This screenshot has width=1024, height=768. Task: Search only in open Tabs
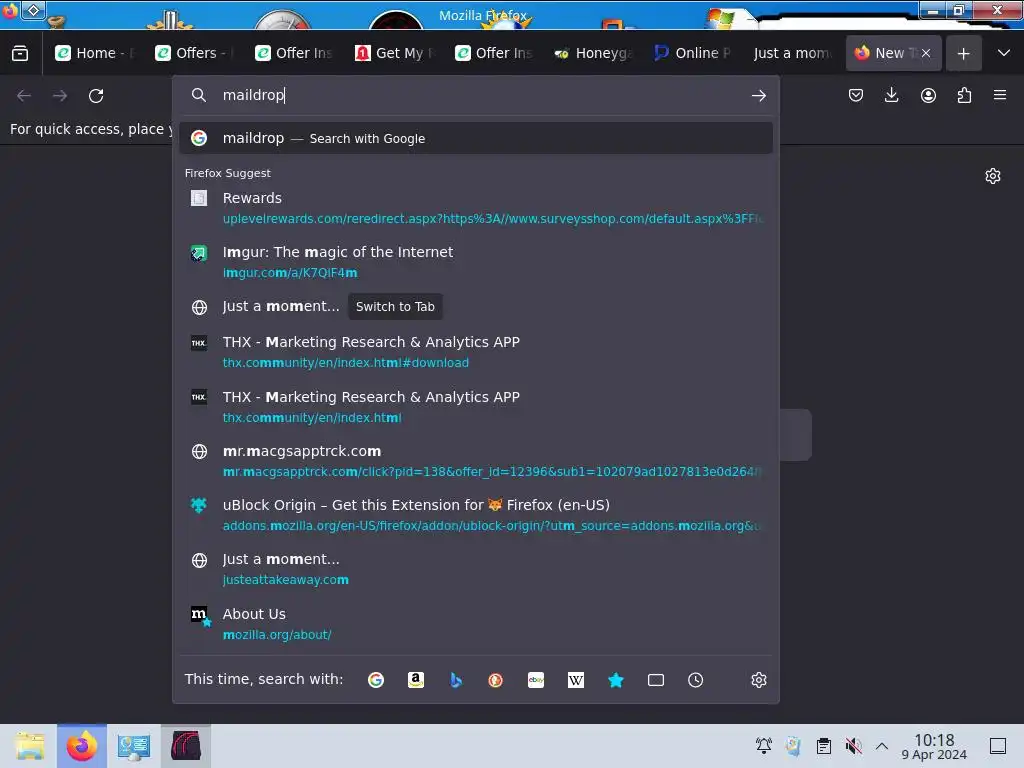point(656,680)
